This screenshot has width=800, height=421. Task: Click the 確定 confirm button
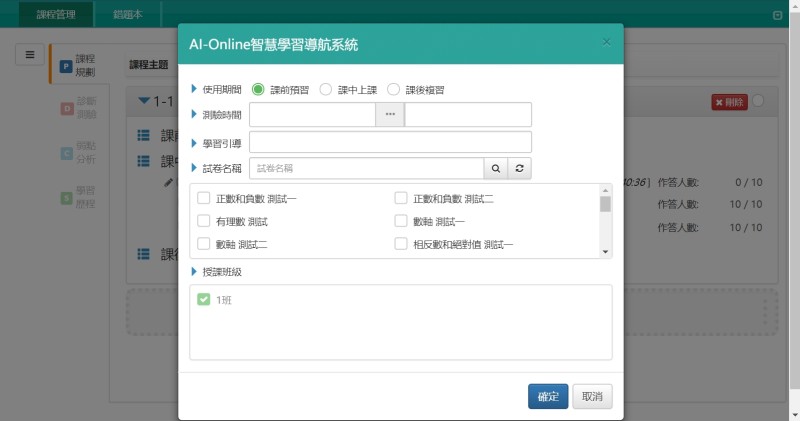pos(548,396)
